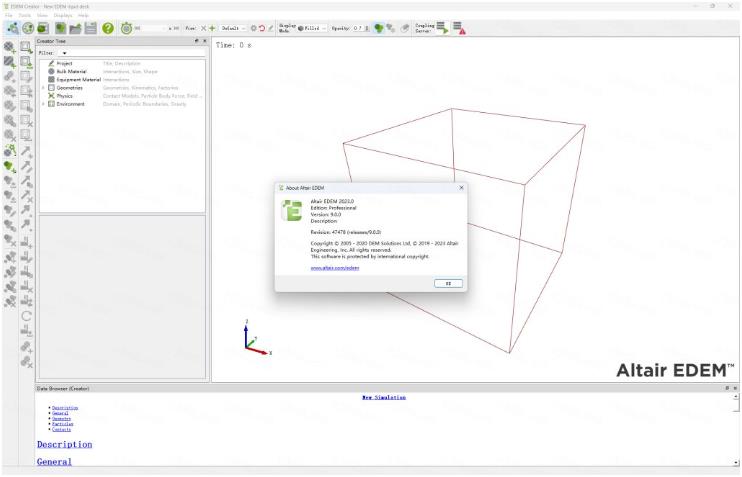Click chain link with plus icon
Viewport: 742px width, 477px height.
[x=26, y=348]
